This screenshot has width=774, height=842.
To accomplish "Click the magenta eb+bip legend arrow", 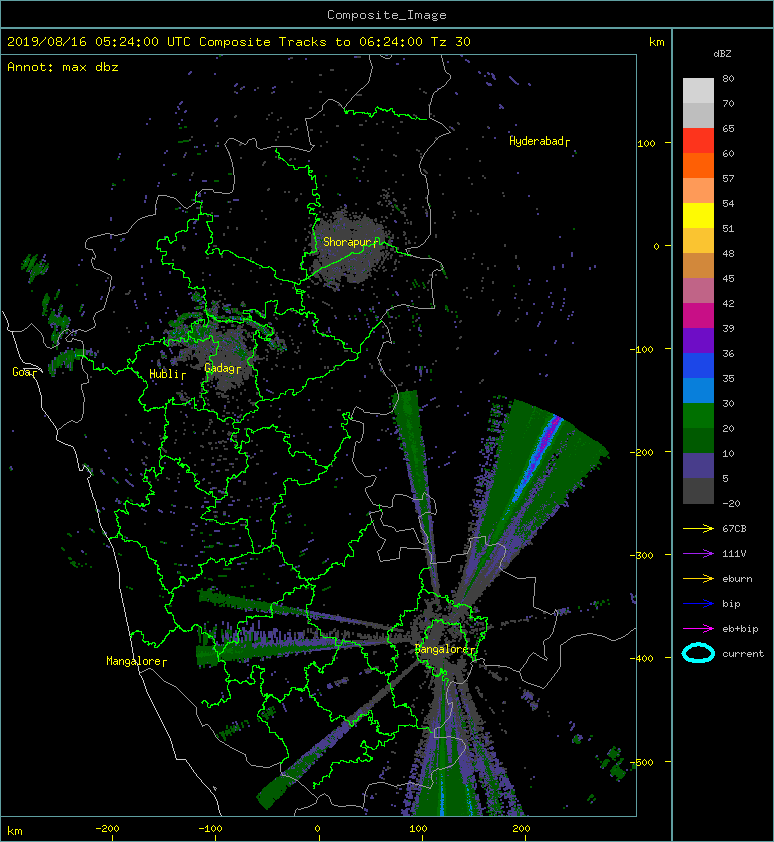I will [698, 628].
